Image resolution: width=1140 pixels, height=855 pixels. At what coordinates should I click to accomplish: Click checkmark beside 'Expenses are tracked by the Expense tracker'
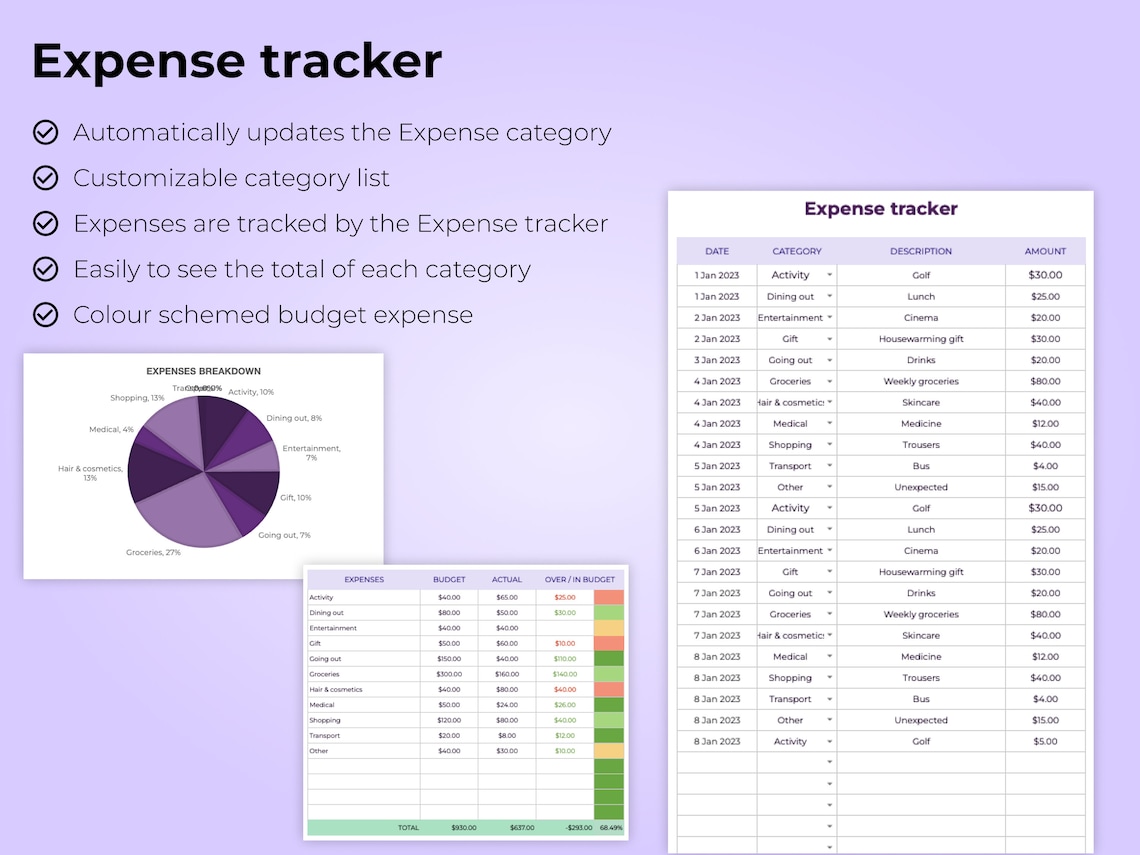[46, 223]
